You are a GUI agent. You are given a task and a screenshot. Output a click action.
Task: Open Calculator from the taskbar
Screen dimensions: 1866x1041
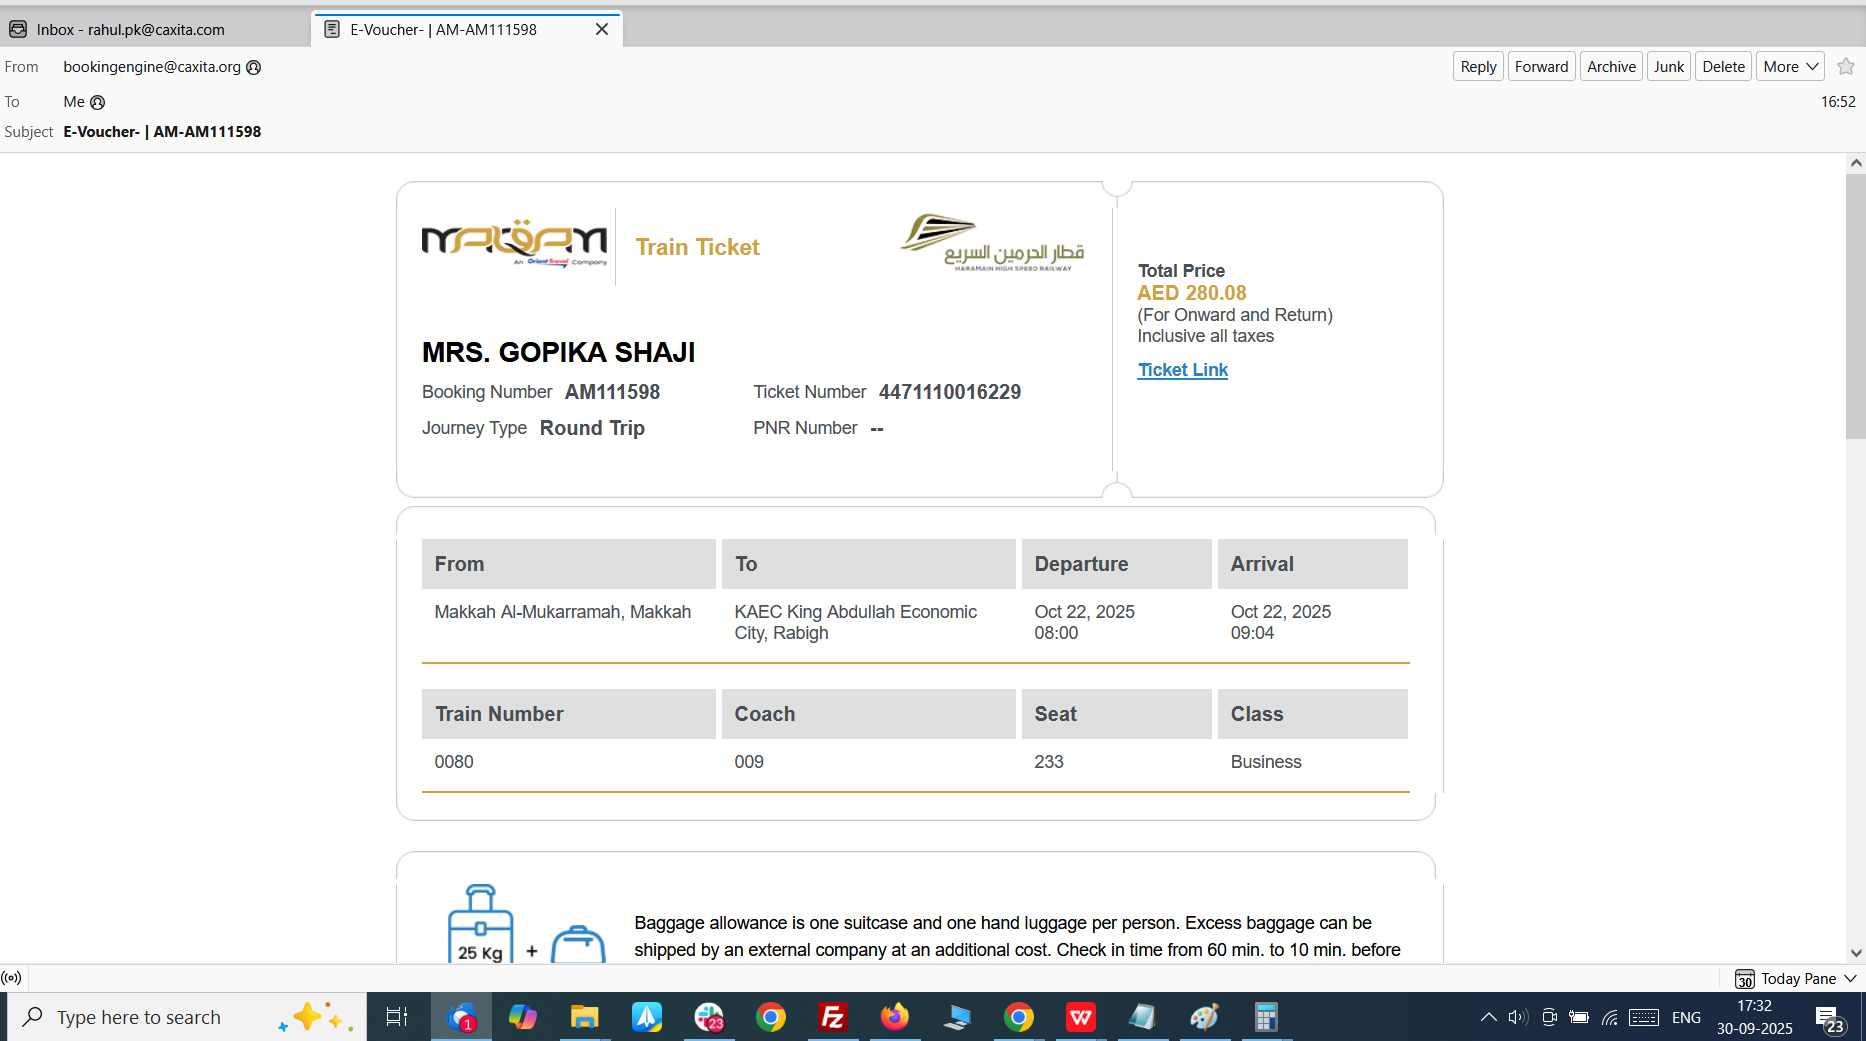(1266, 1017)
